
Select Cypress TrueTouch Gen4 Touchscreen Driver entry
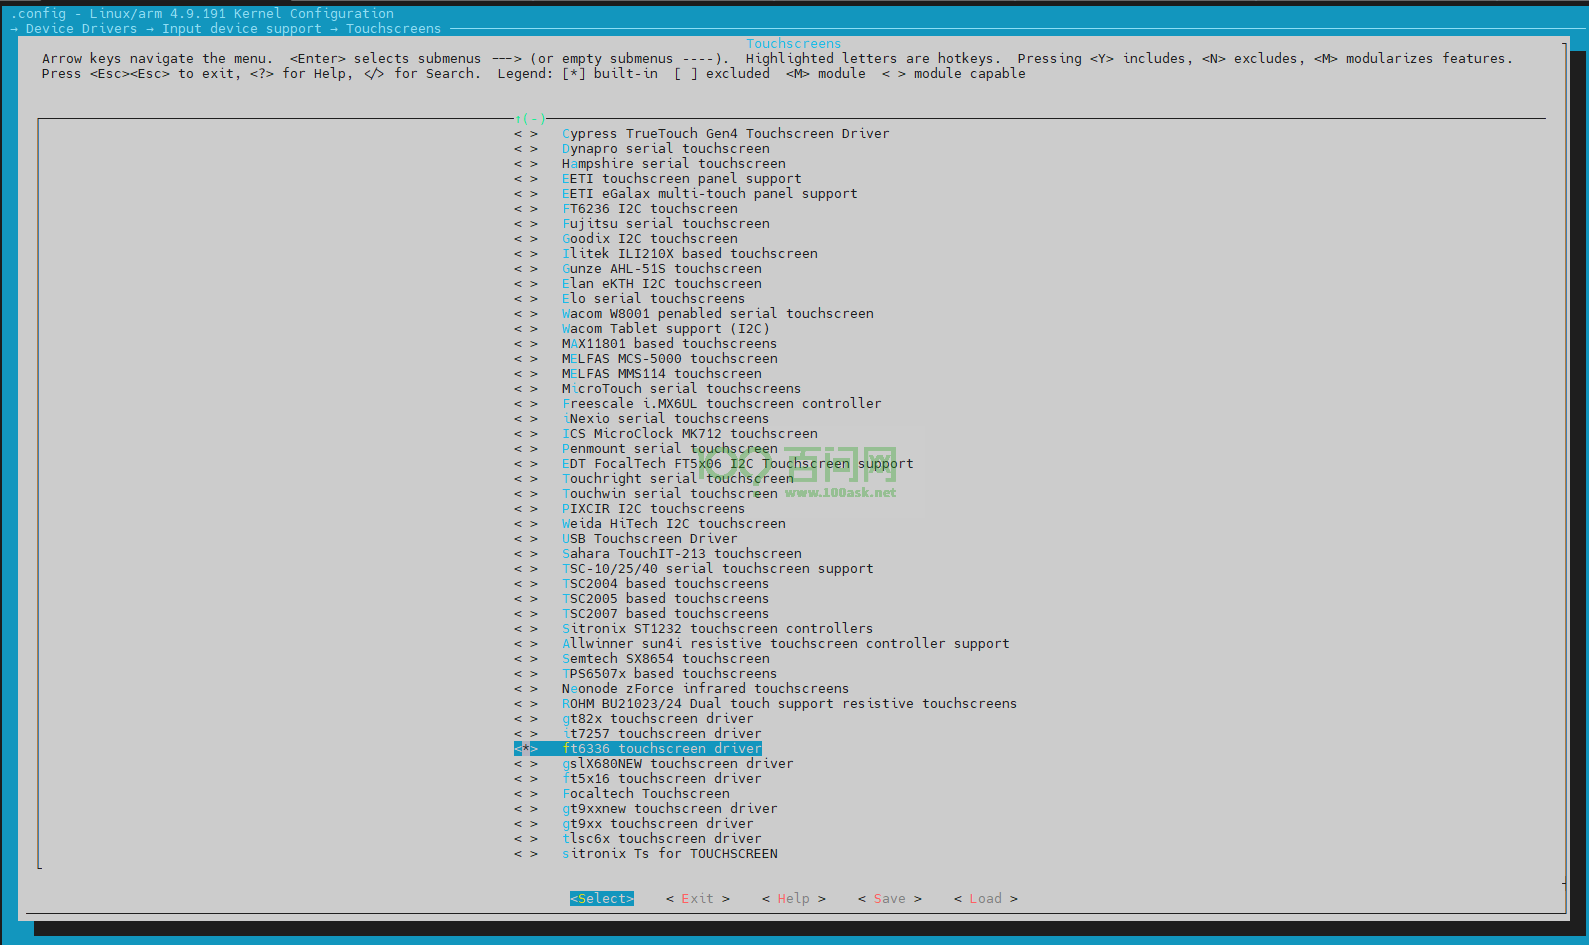pos(725,133)
